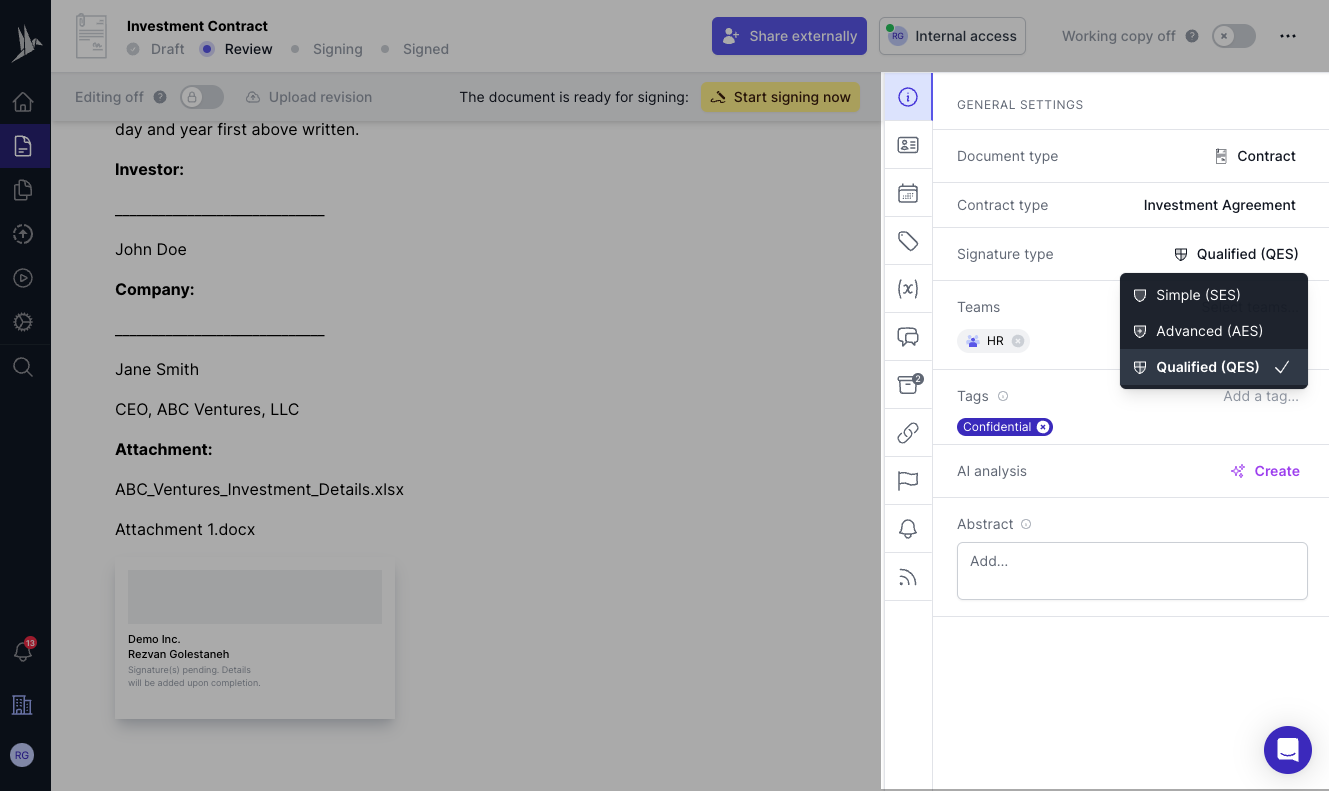Open the Home icon in left sidebar
Image resolution: width=1329 pixels, height=791 pixels.
pyautogui.click(x=23, y=102)
